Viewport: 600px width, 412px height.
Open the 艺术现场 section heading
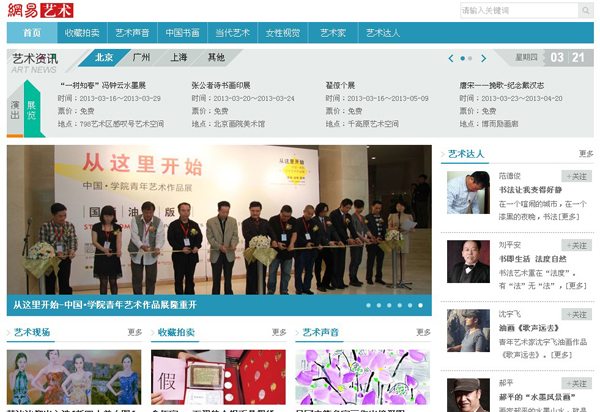[x=32, y=332]
